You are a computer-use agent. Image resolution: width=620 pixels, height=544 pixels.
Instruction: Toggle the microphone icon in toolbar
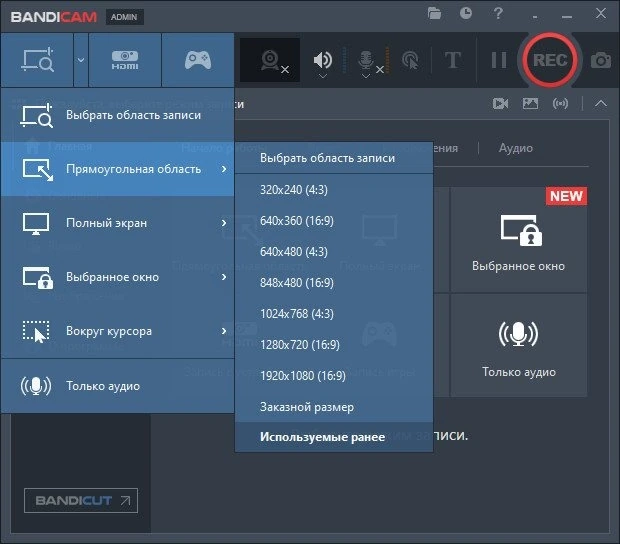tap(366, 60)
